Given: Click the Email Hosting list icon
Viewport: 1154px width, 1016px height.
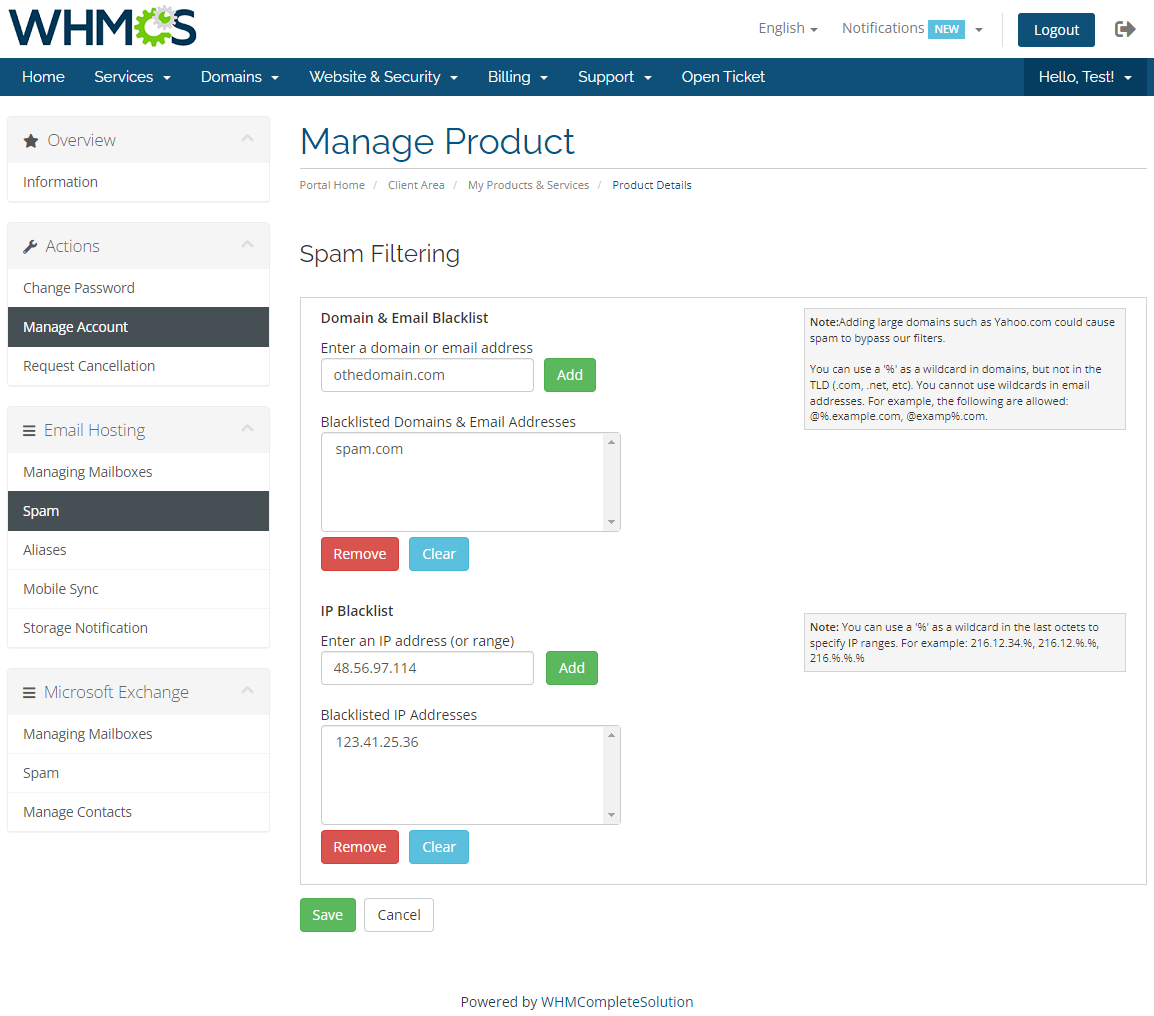Looking at the screenshot, I should pos(29,431).
